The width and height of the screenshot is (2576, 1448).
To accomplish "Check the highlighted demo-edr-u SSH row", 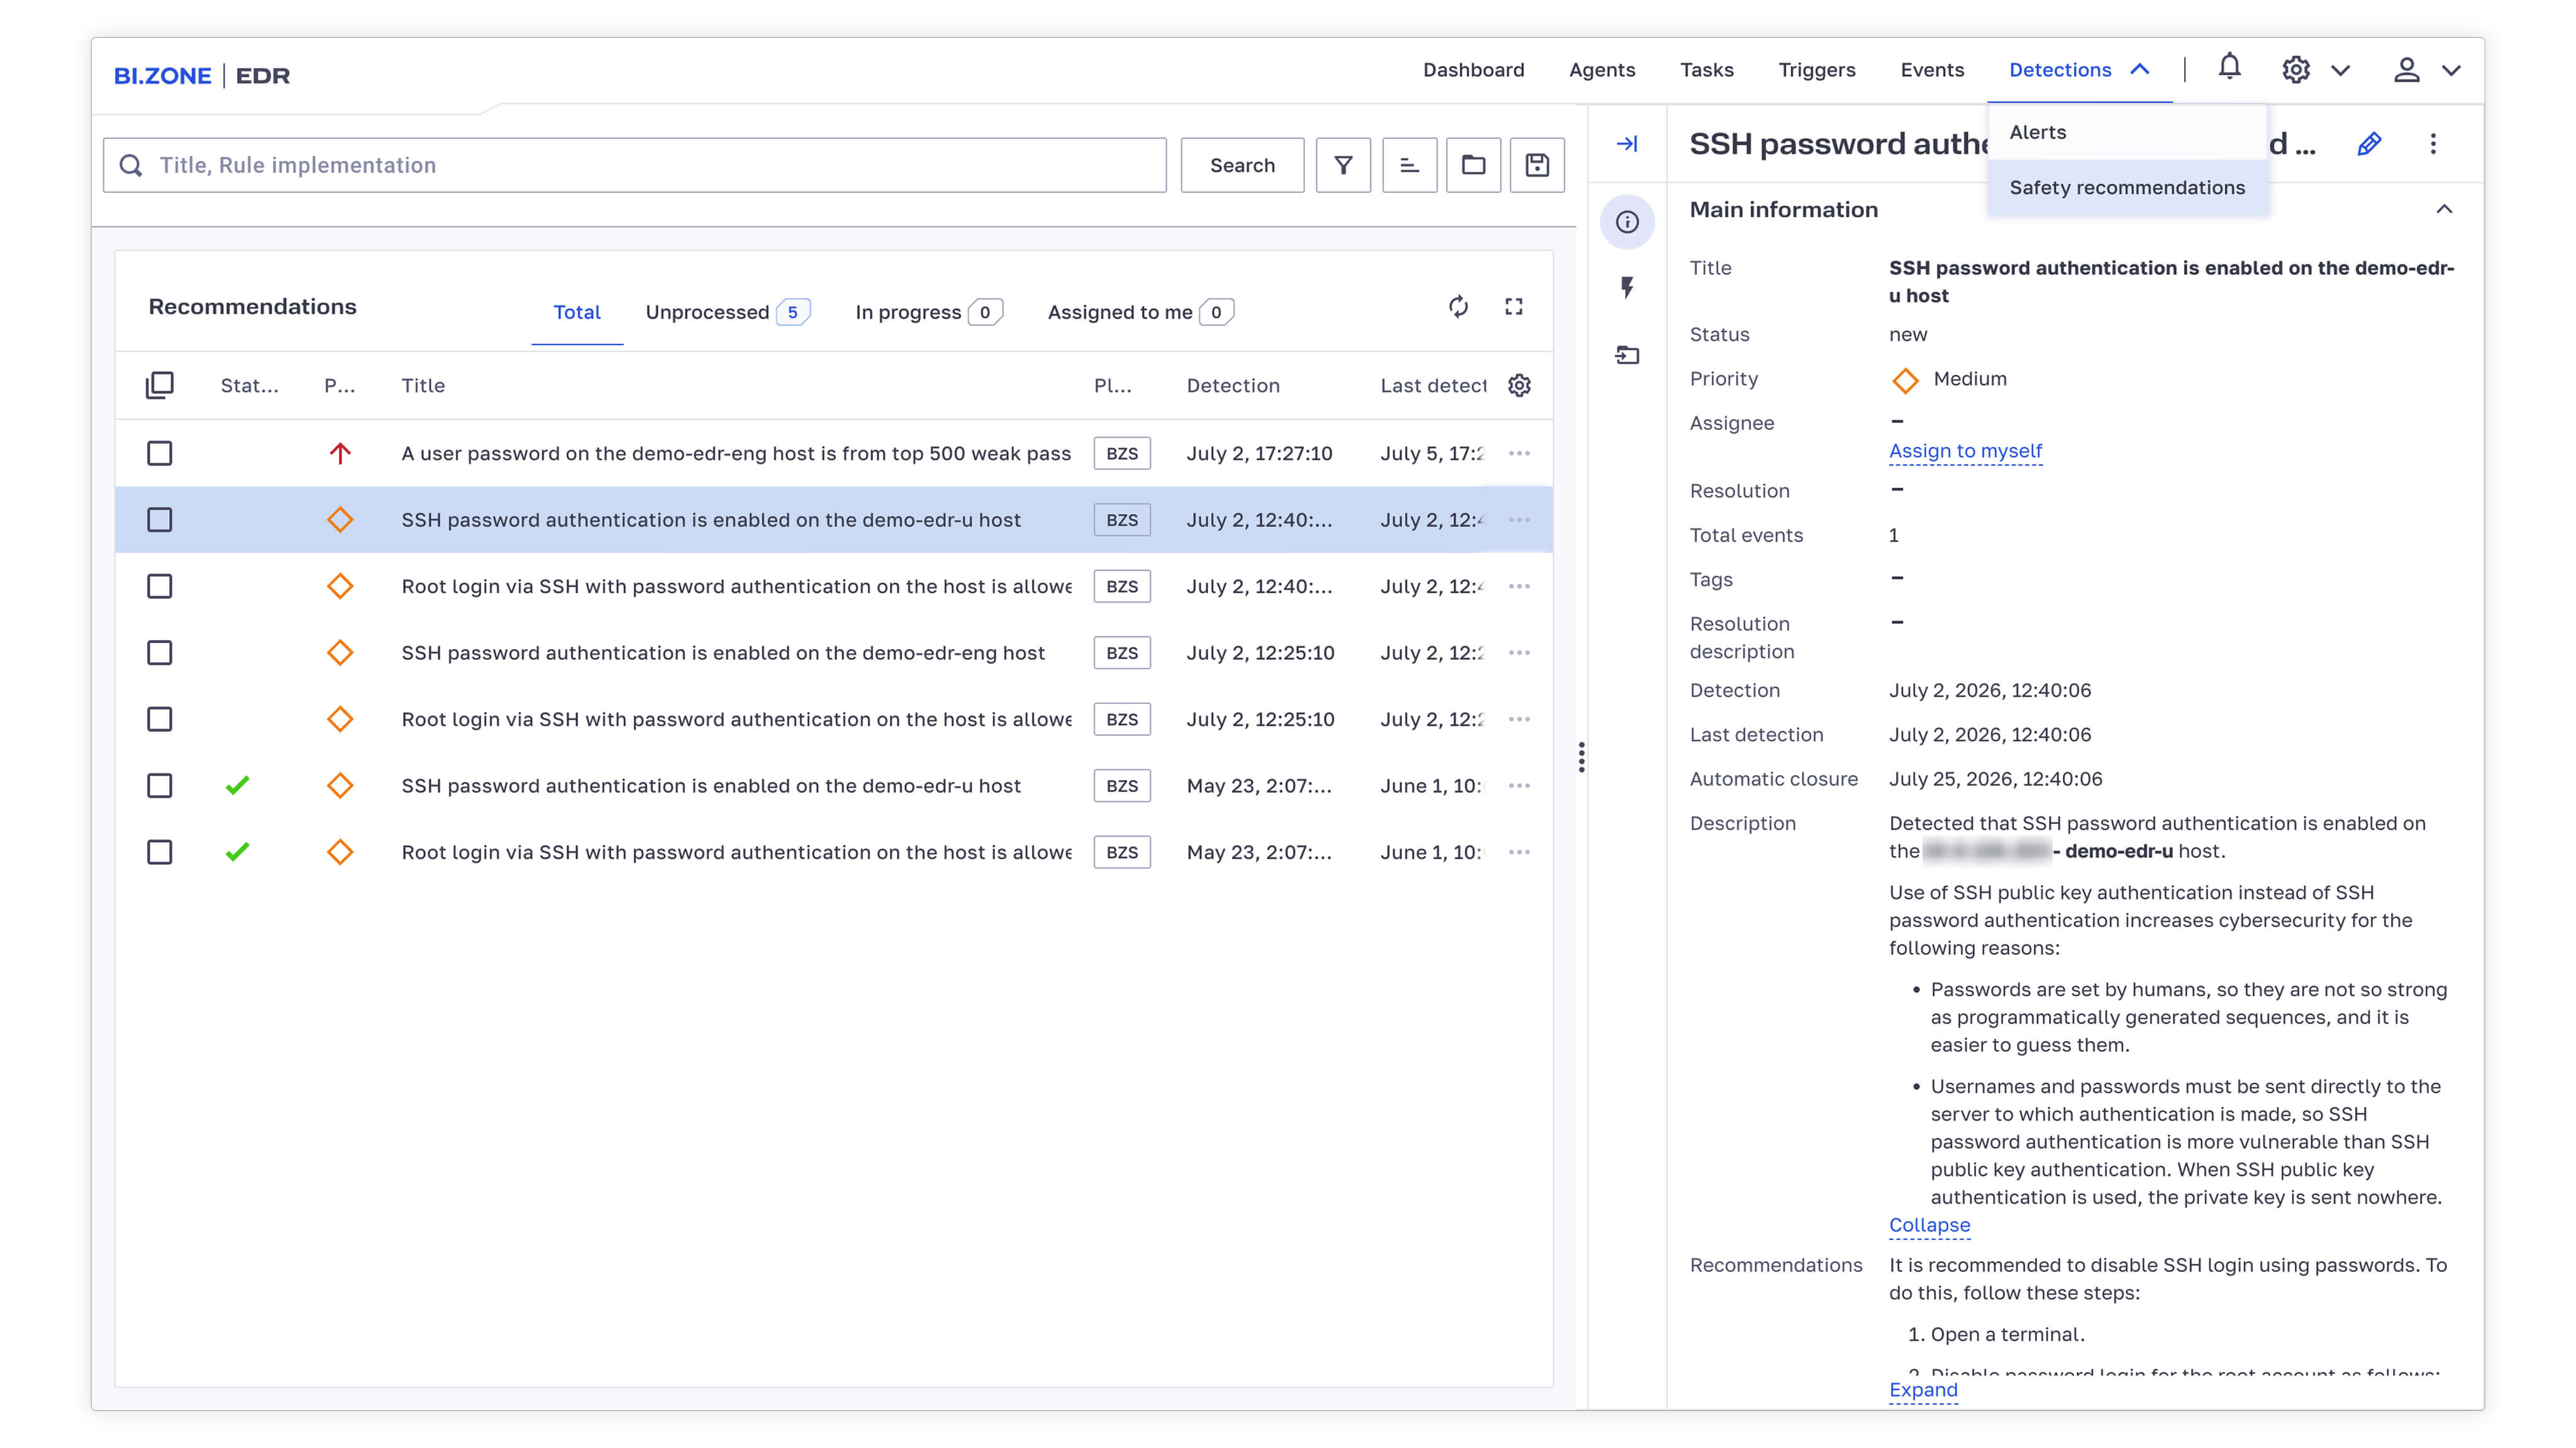I will [x=159, y=520].
